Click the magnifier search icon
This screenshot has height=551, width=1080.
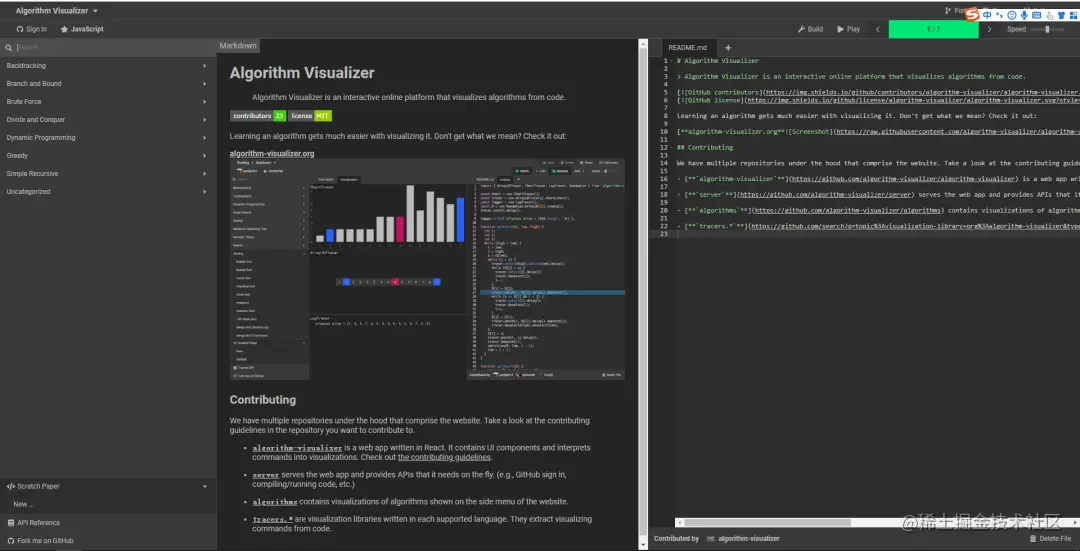(x=9, y=48)
